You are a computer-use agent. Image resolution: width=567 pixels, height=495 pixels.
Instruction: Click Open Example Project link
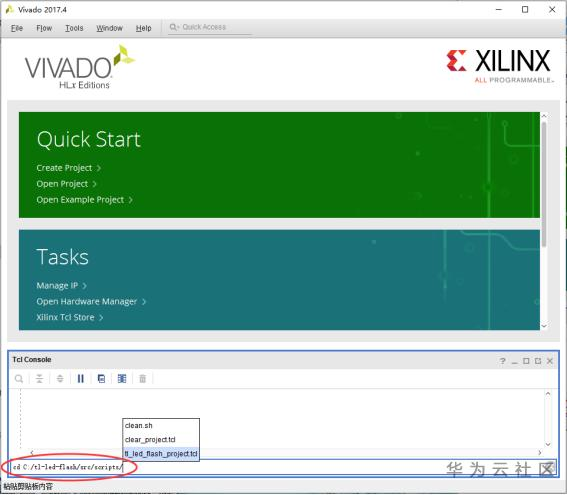(x=84, y=200)
